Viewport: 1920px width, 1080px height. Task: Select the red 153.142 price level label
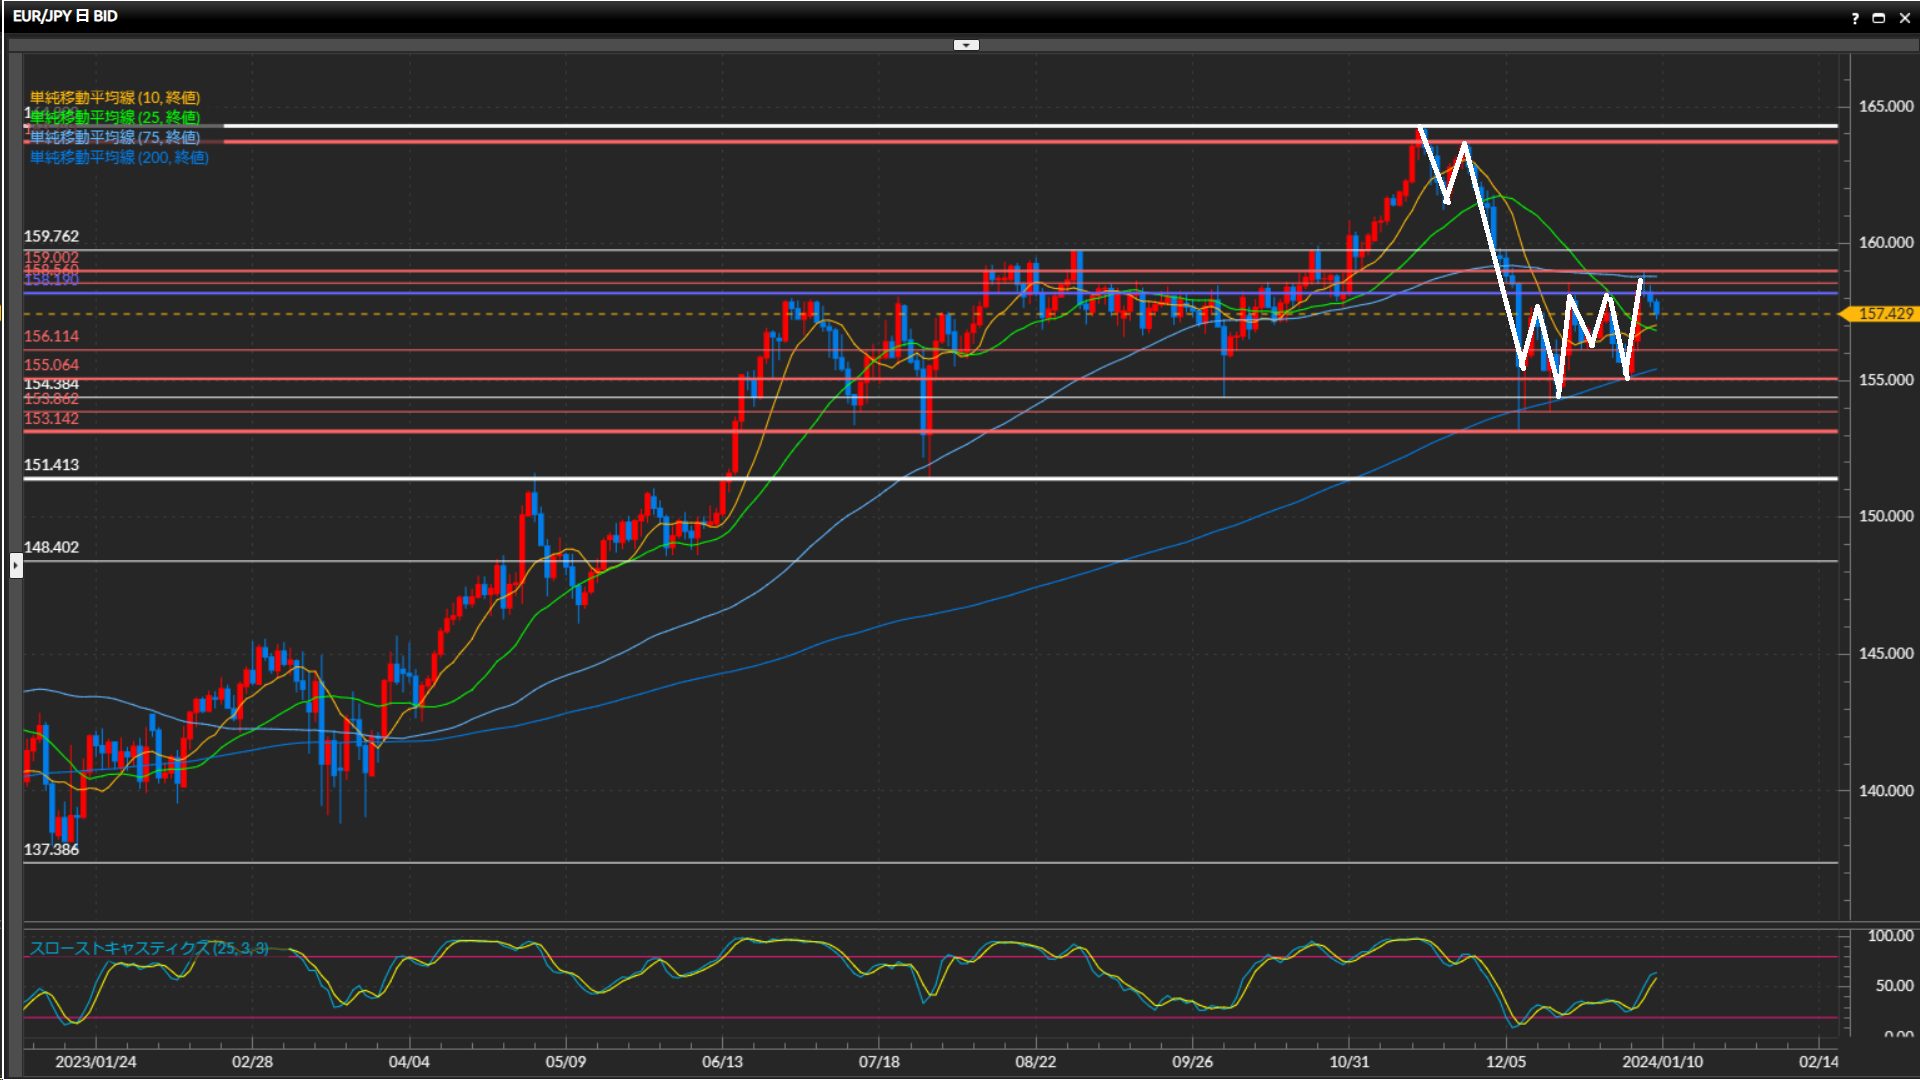tap(51, 419)
